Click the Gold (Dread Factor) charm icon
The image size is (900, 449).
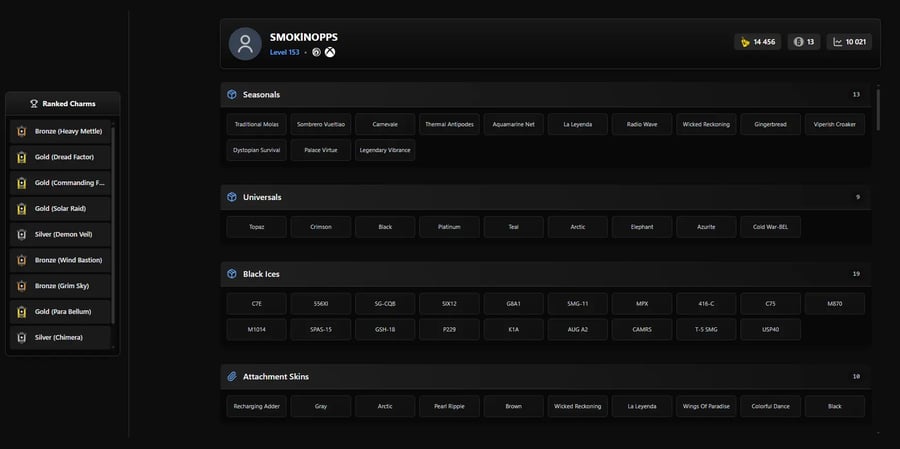[x=21, y=157]
